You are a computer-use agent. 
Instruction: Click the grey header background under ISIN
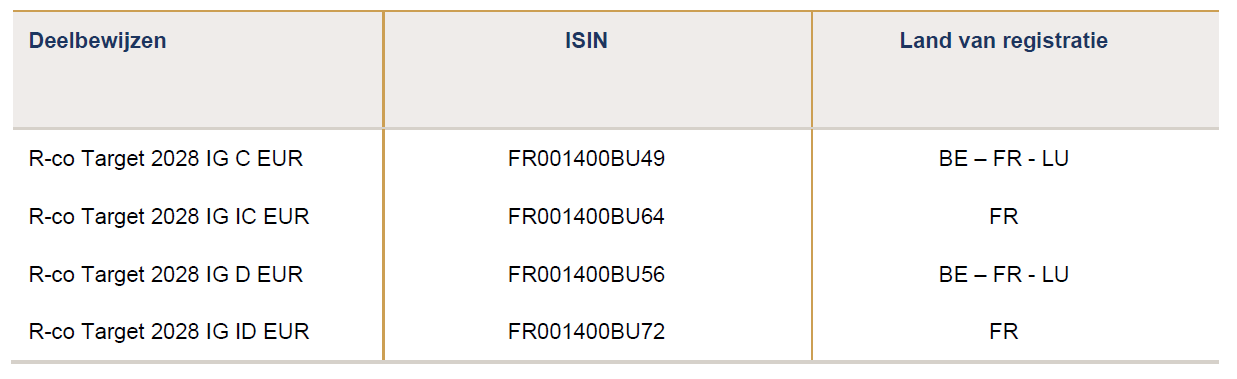[x=597, y=90]
